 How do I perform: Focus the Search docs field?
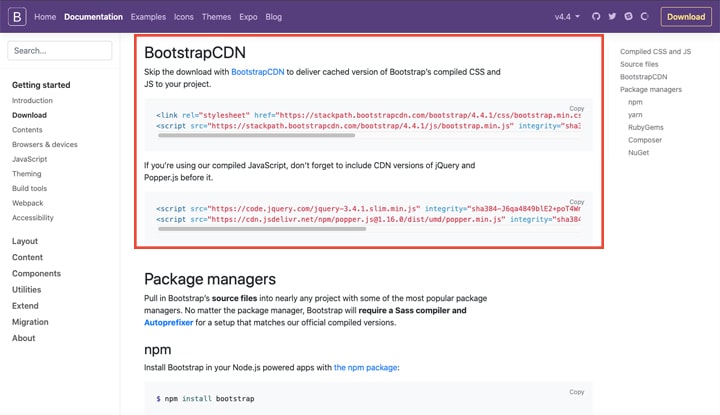[60, 50]
